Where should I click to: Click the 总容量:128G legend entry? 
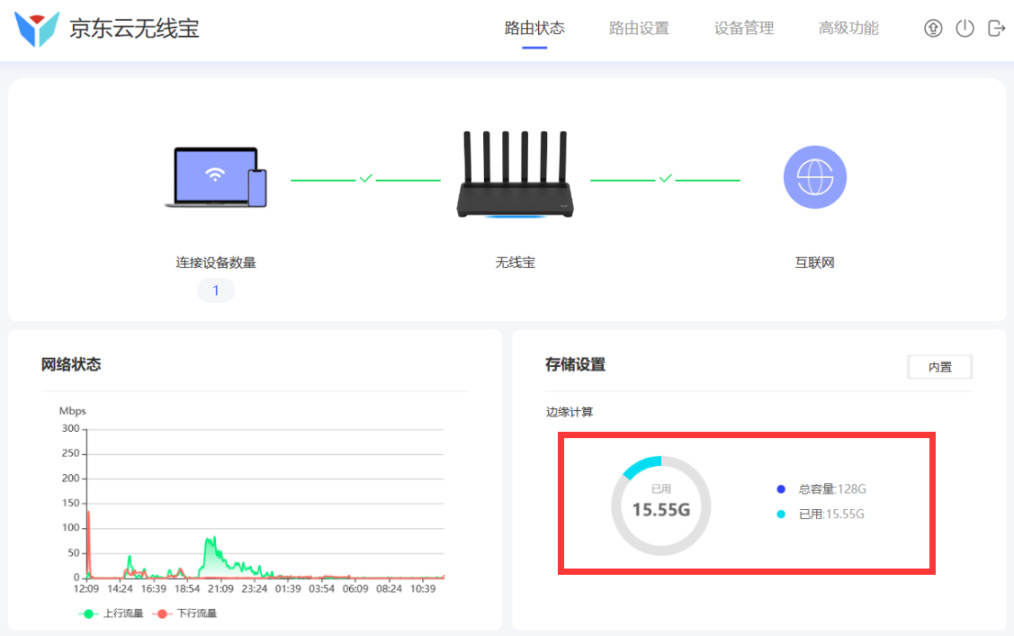tap(821, 489)
